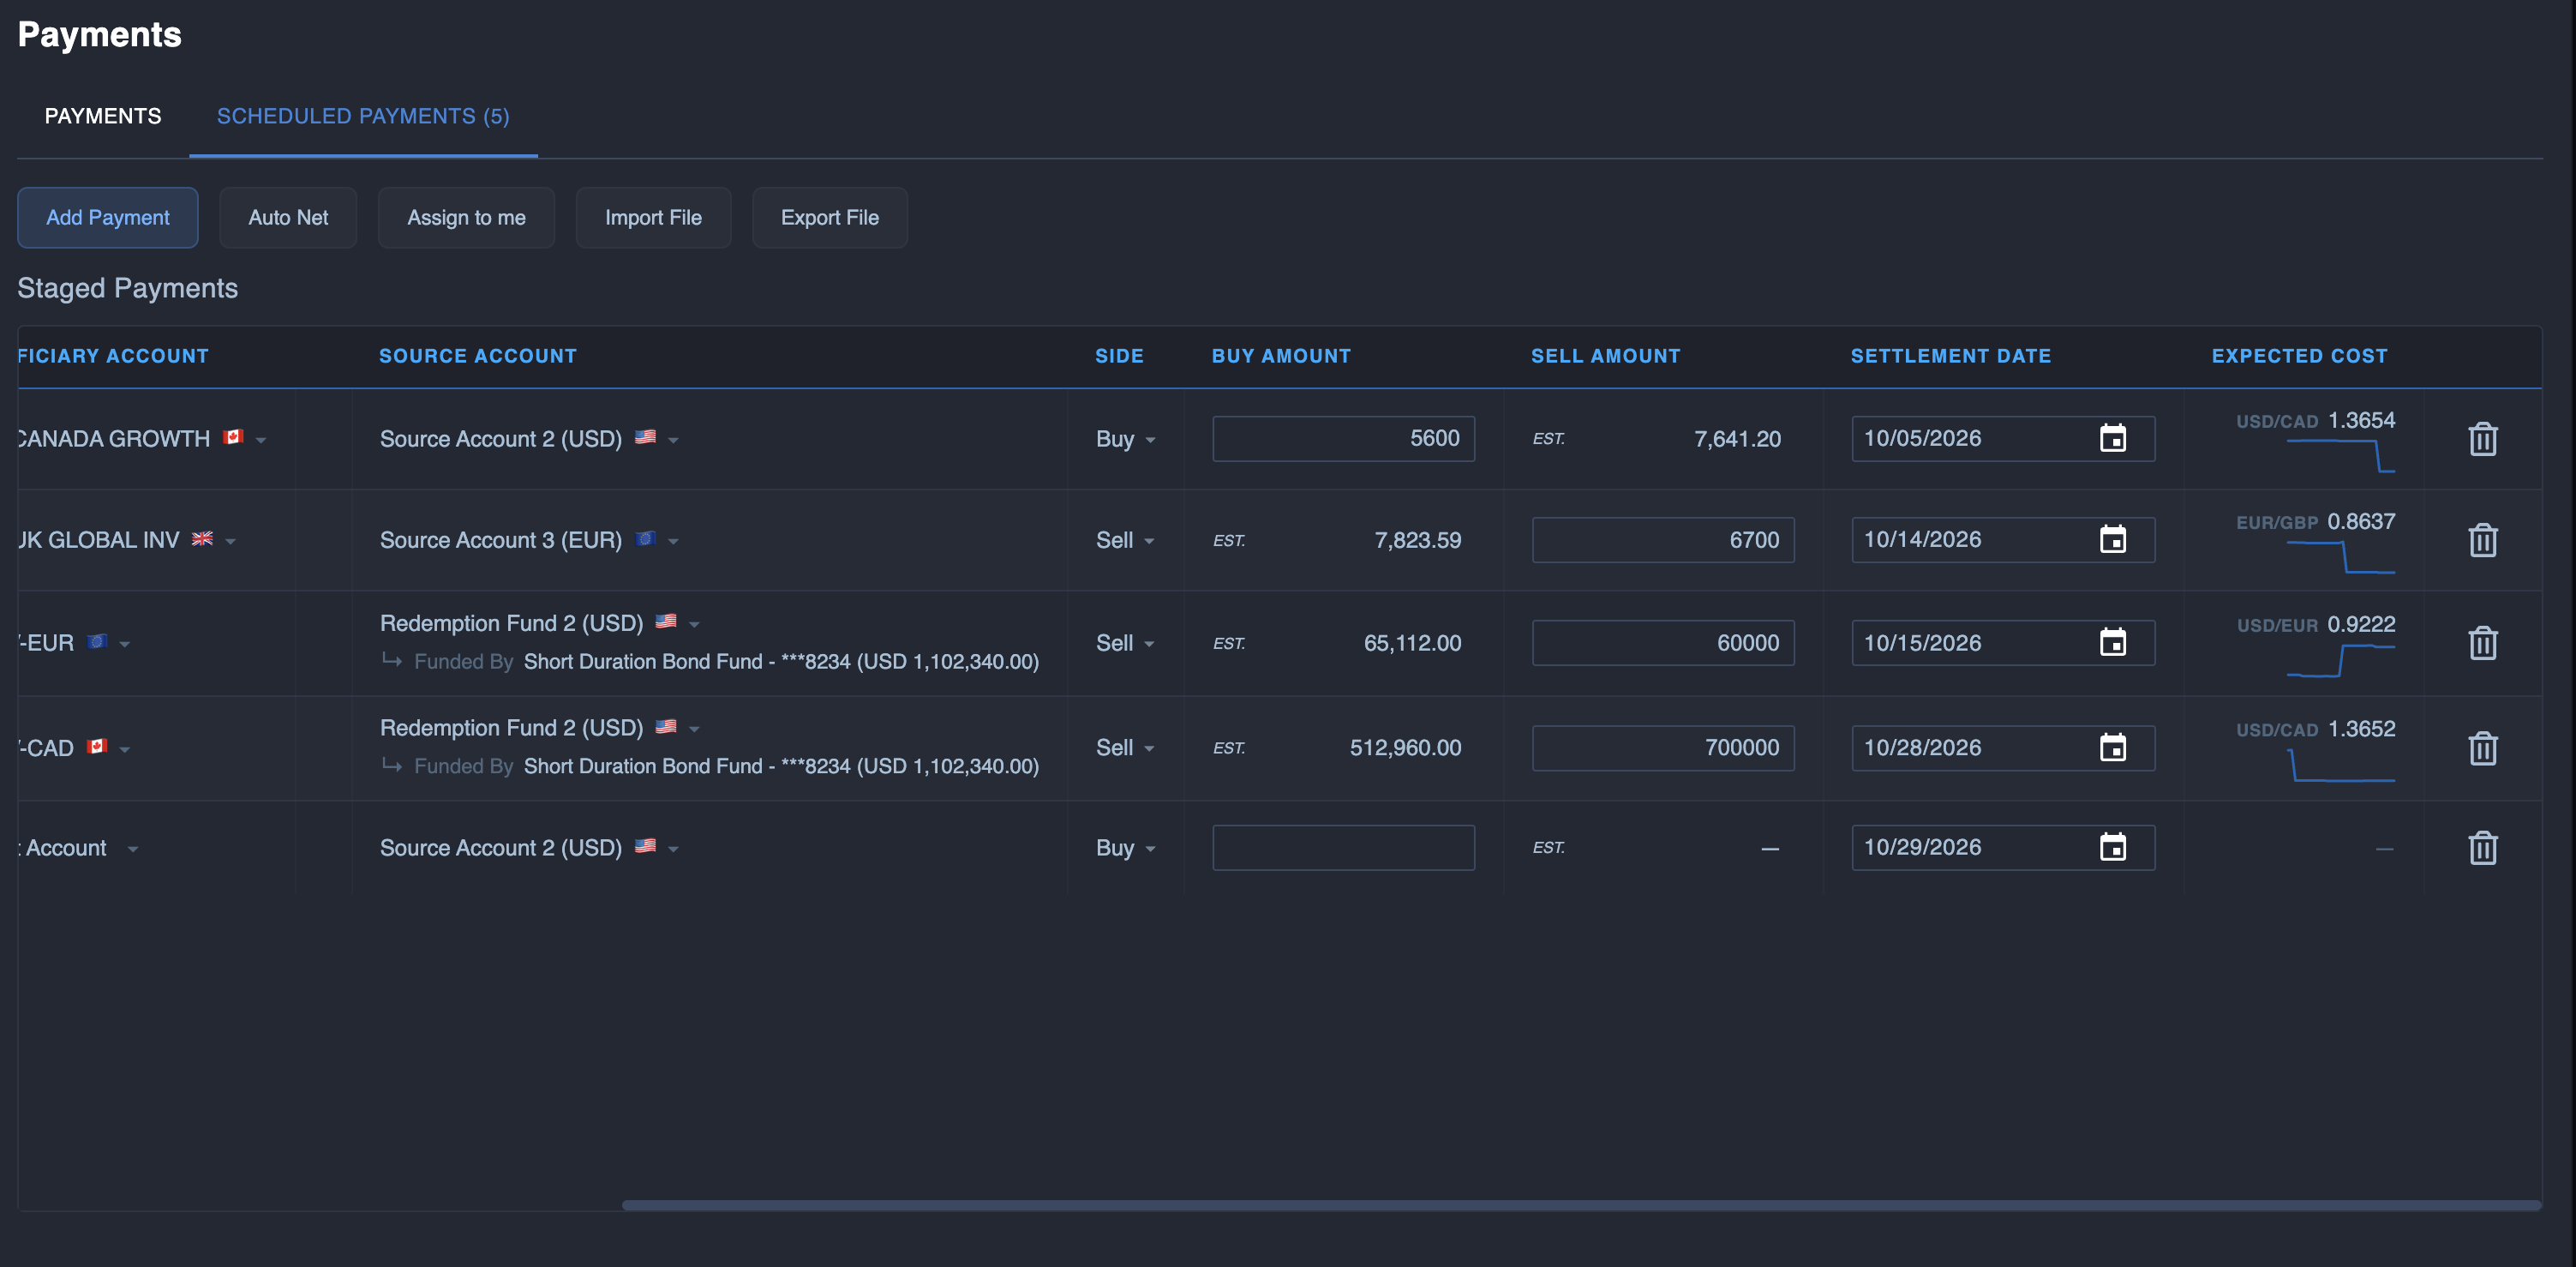Focus the sell amount field showing 60000
Viewport: 2576px width, 1267px height.
(1663, 643)
